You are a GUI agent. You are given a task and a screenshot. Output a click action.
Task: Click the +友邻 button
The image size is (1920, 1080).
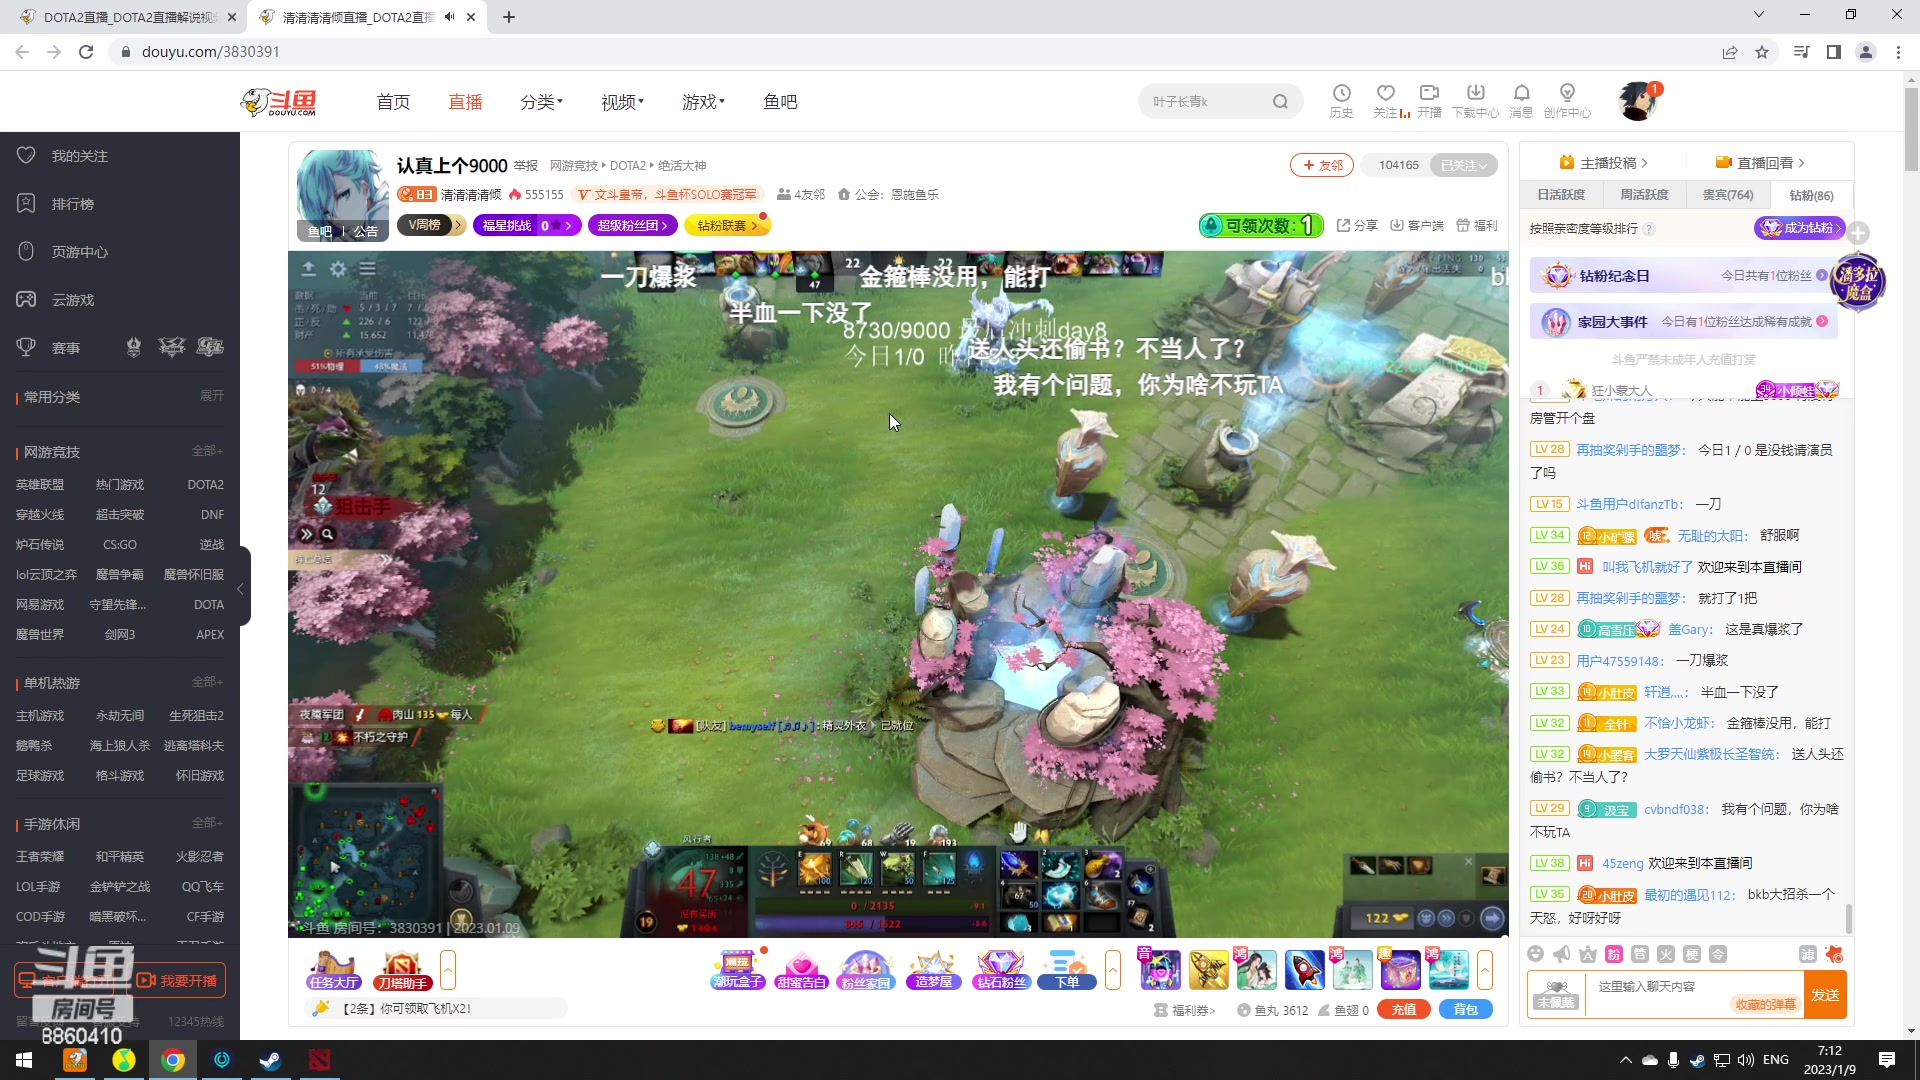click(x=1322, y=165)
